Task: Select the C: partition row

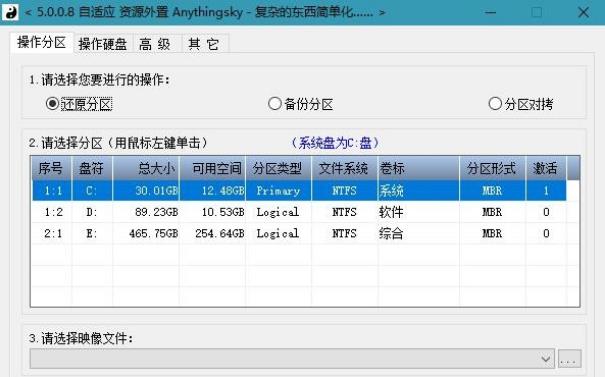Action: pyautogui.click(x=299, y=191)
